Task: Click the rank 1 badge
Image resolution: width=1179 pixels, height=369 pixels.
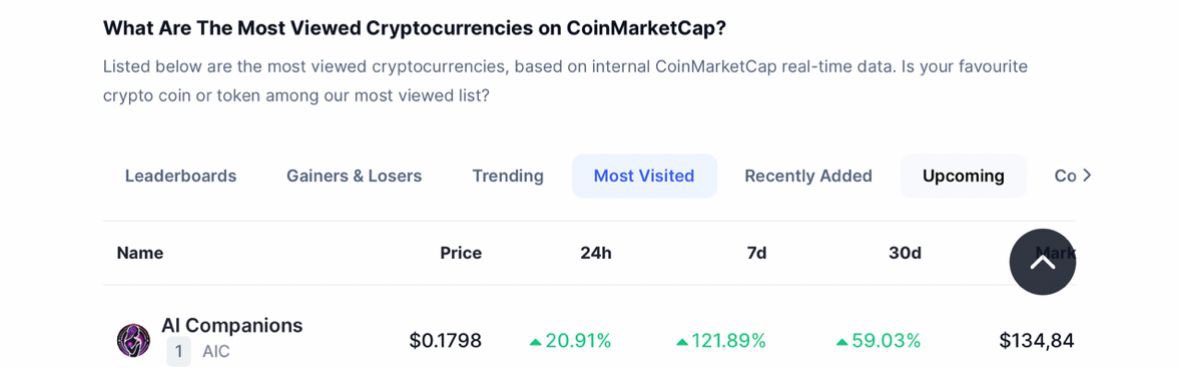Action: 178,352
